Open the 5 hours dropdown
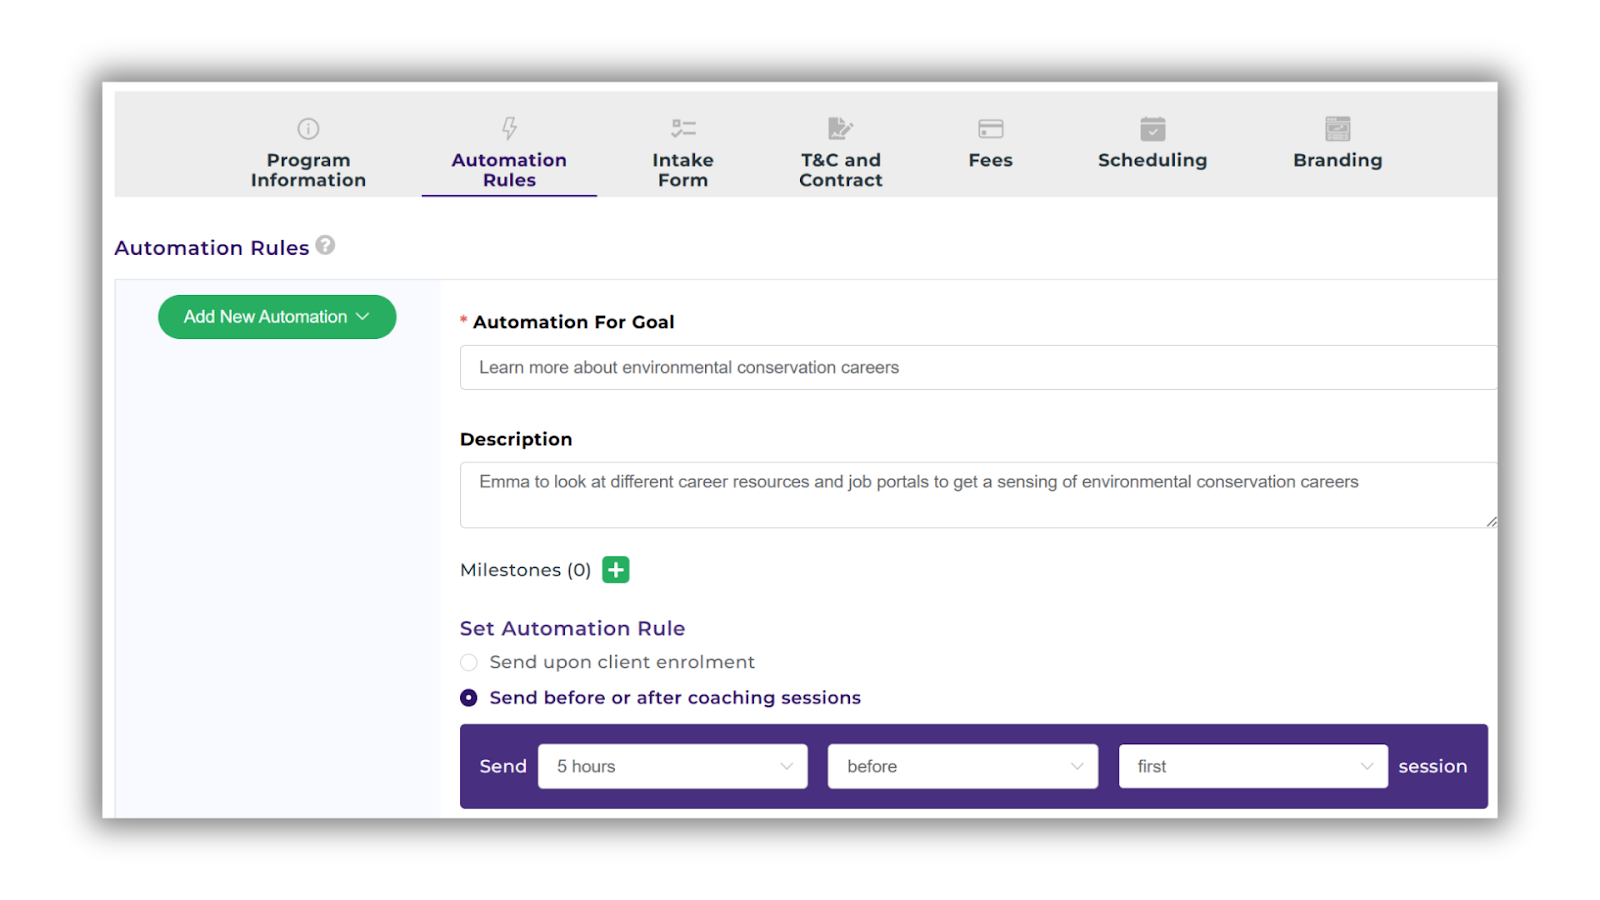This screenshot has width=1600, height=900. click(x=672, y=766)
